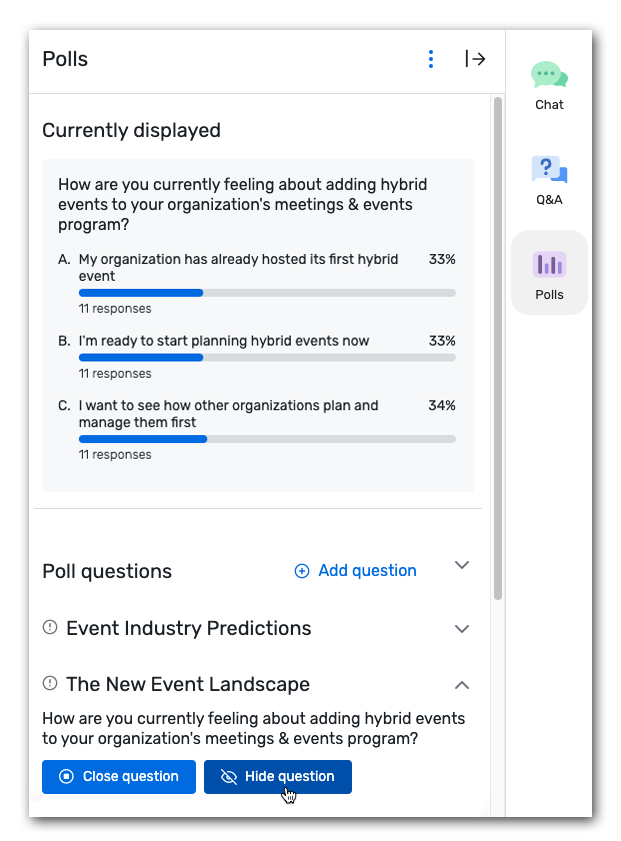The width and height of the screenshot is (621, 841).
Task: Open the Chat panel speech-bubble icon
Action: [549, 73]
